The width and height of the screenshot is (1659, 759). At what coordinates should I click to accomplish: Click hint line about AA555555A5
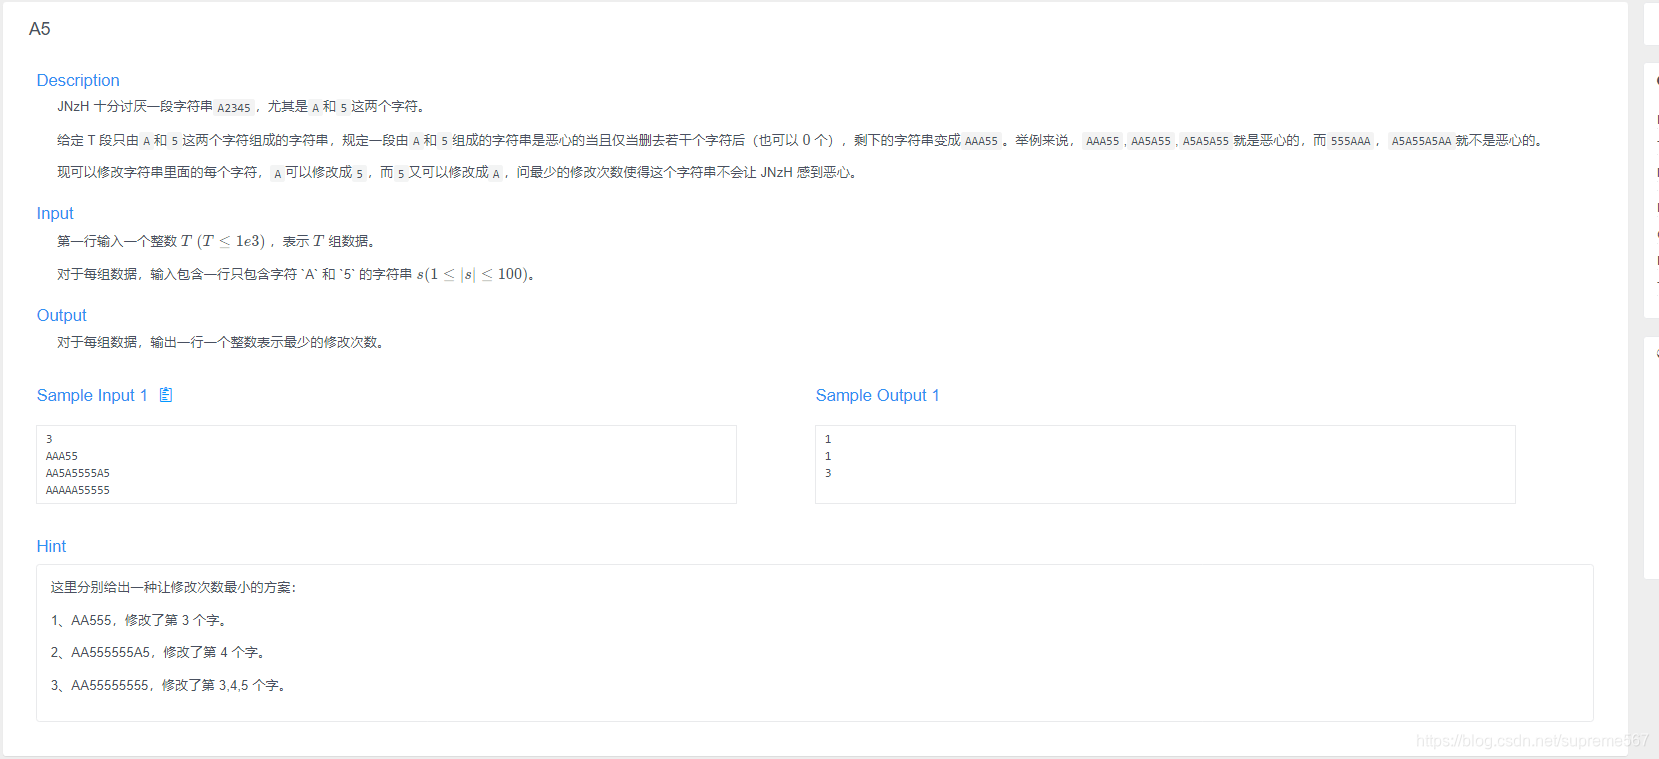click(x=158, y=652)
